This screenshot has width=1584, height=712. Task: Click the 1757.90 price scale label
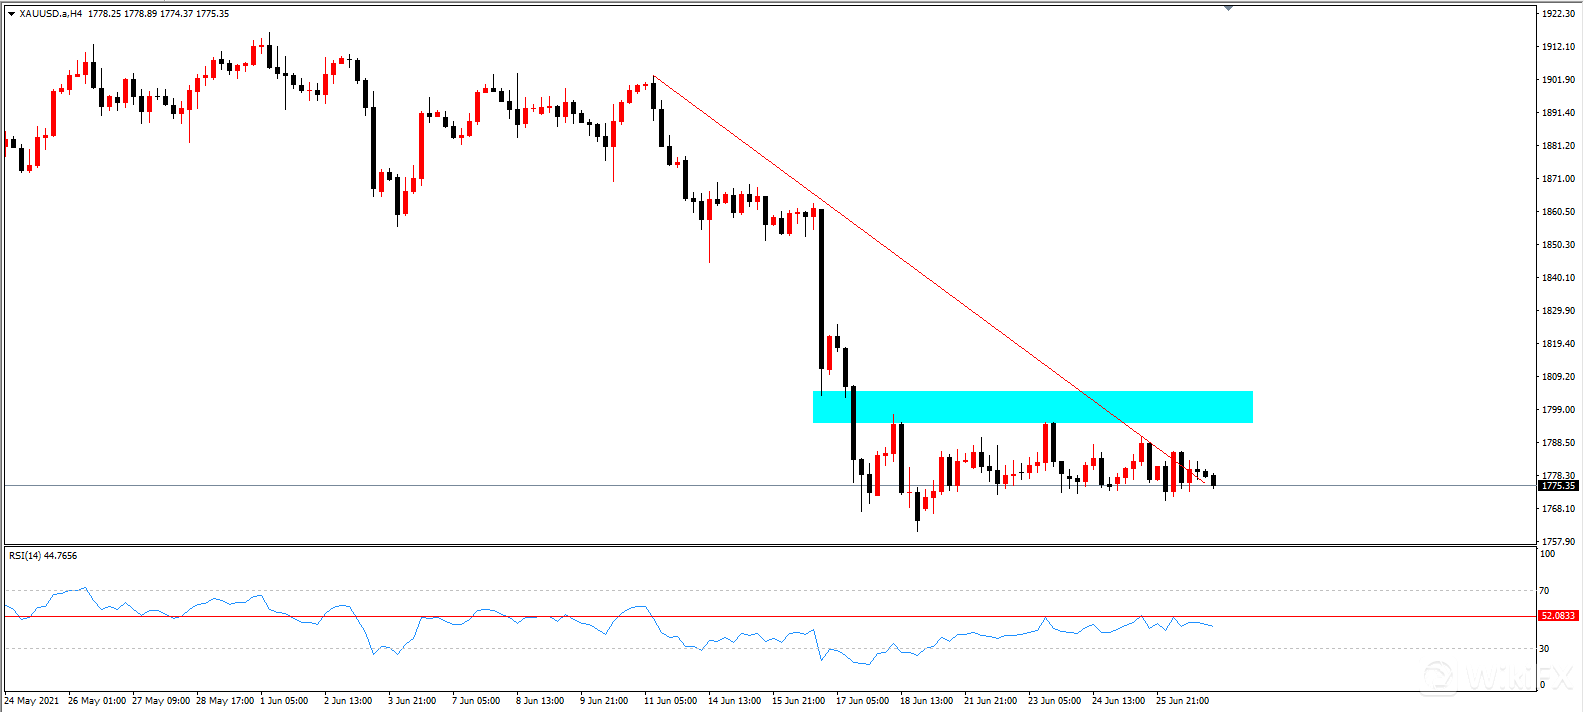pyautogui.click(x=1558, y=542)
